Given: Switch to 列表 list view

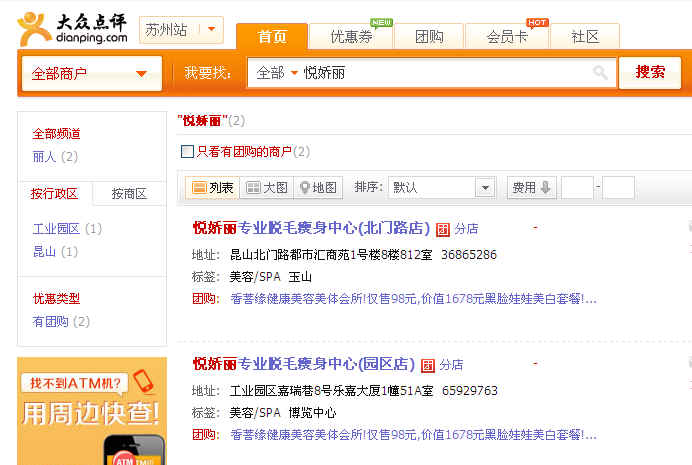Looking at the screenshot, I should pyautogui.click(x=212, y=188).
